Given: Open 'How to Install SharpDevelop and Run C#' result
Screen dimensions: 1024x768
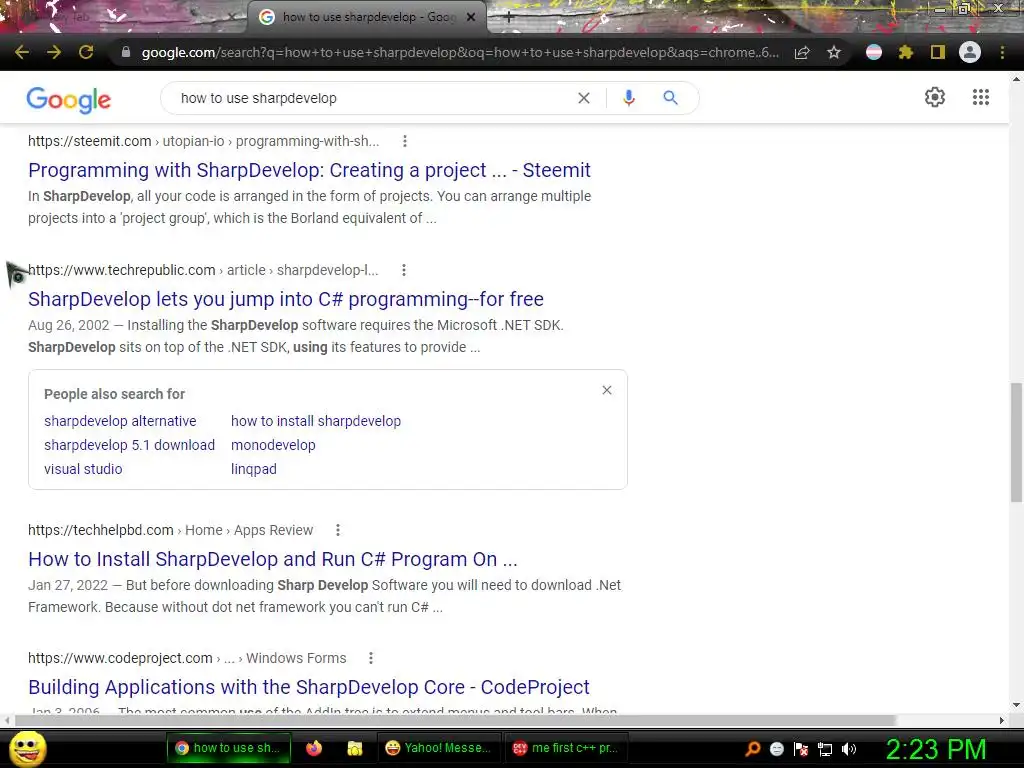Looking at the screenshot, I should (272, 559).
